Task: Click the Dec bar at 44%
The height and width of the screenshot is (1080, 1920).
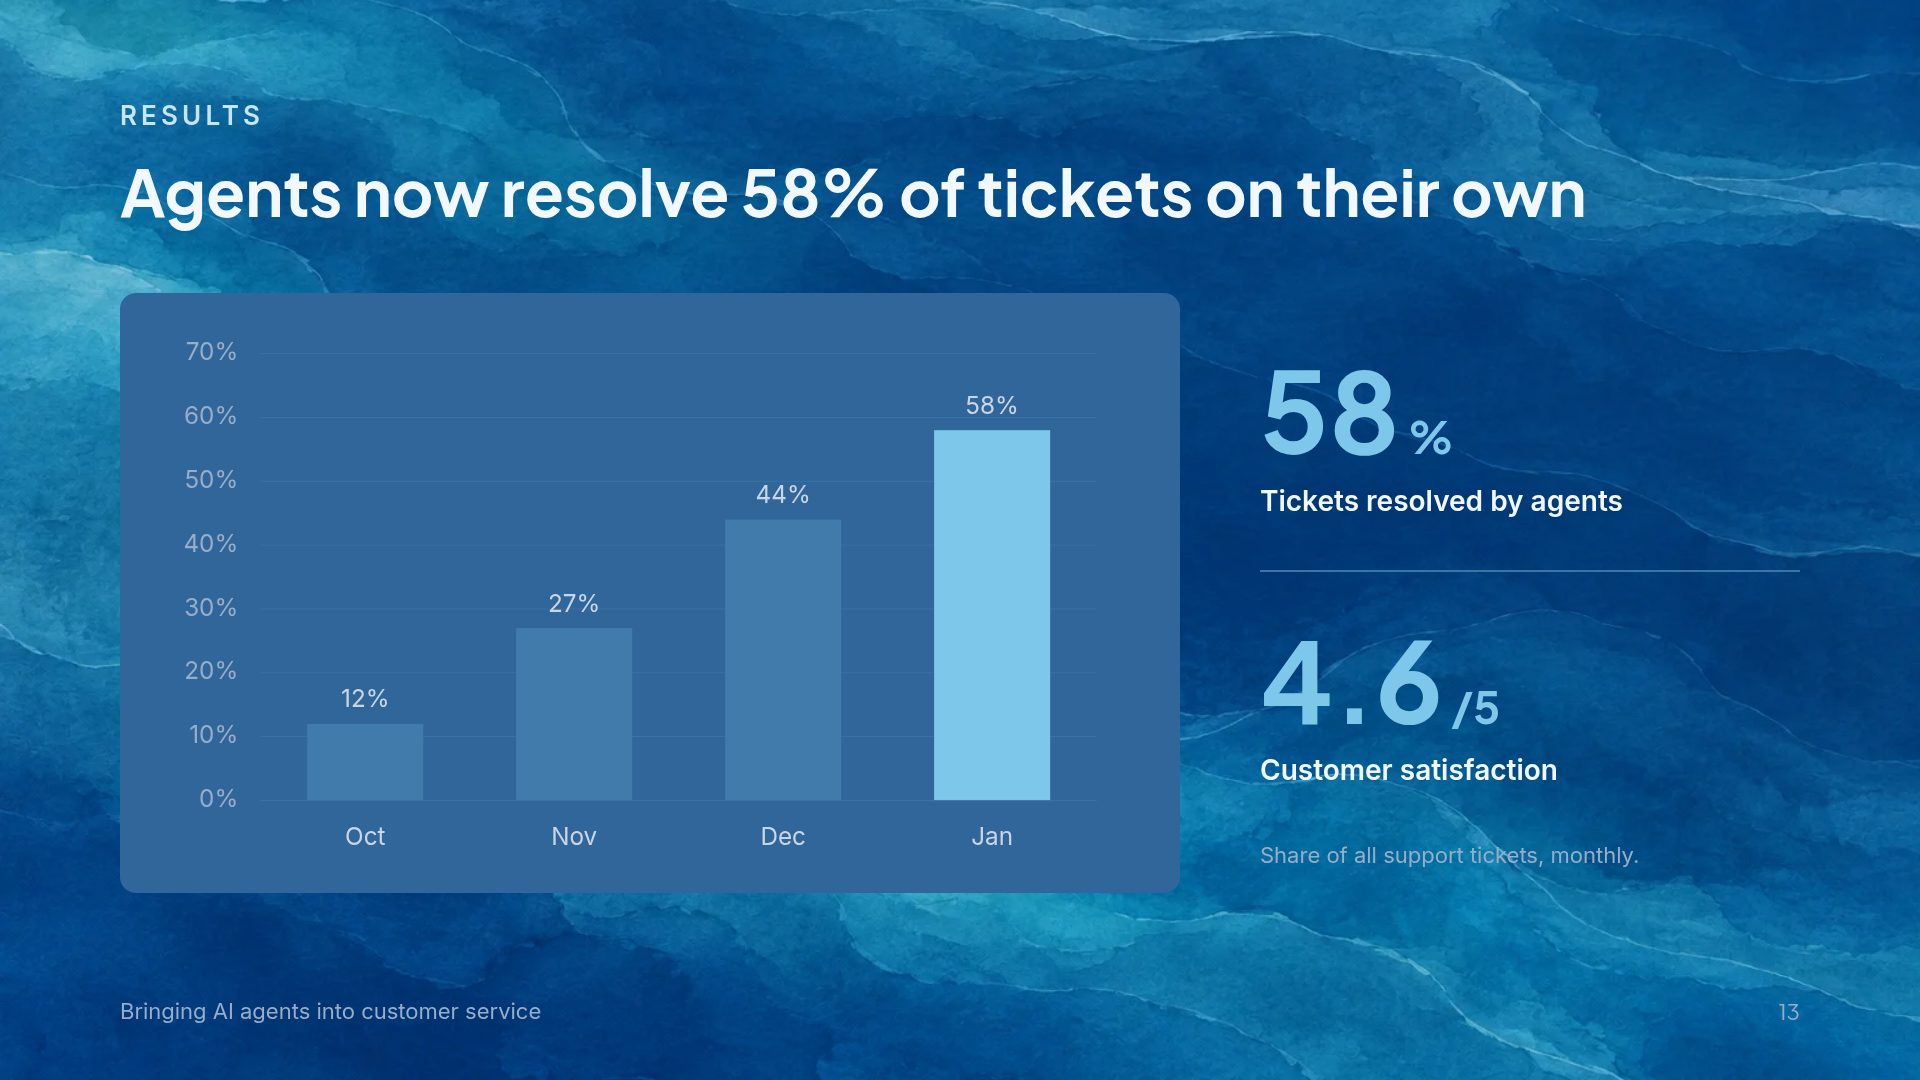Action: (x=783, y=660)
